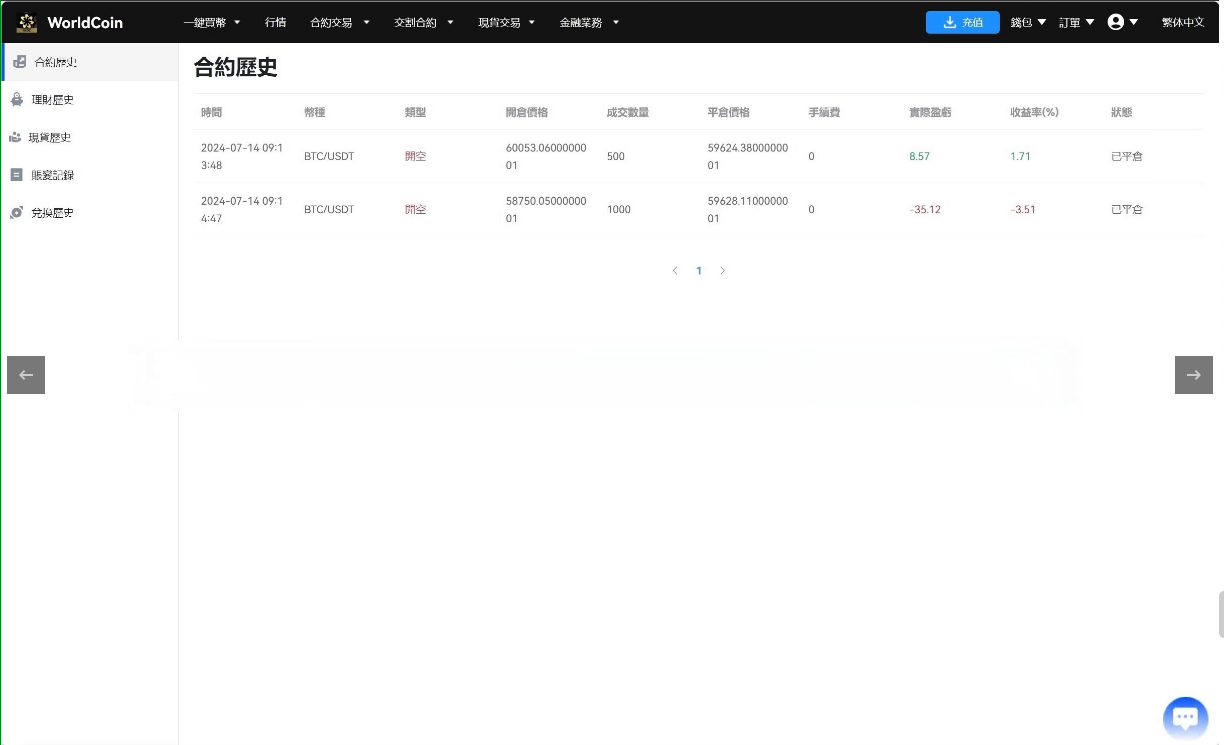This screenshot has width=1224, height=745.
Task: Select the 金融業務 menu
Action: coord(581,22)
